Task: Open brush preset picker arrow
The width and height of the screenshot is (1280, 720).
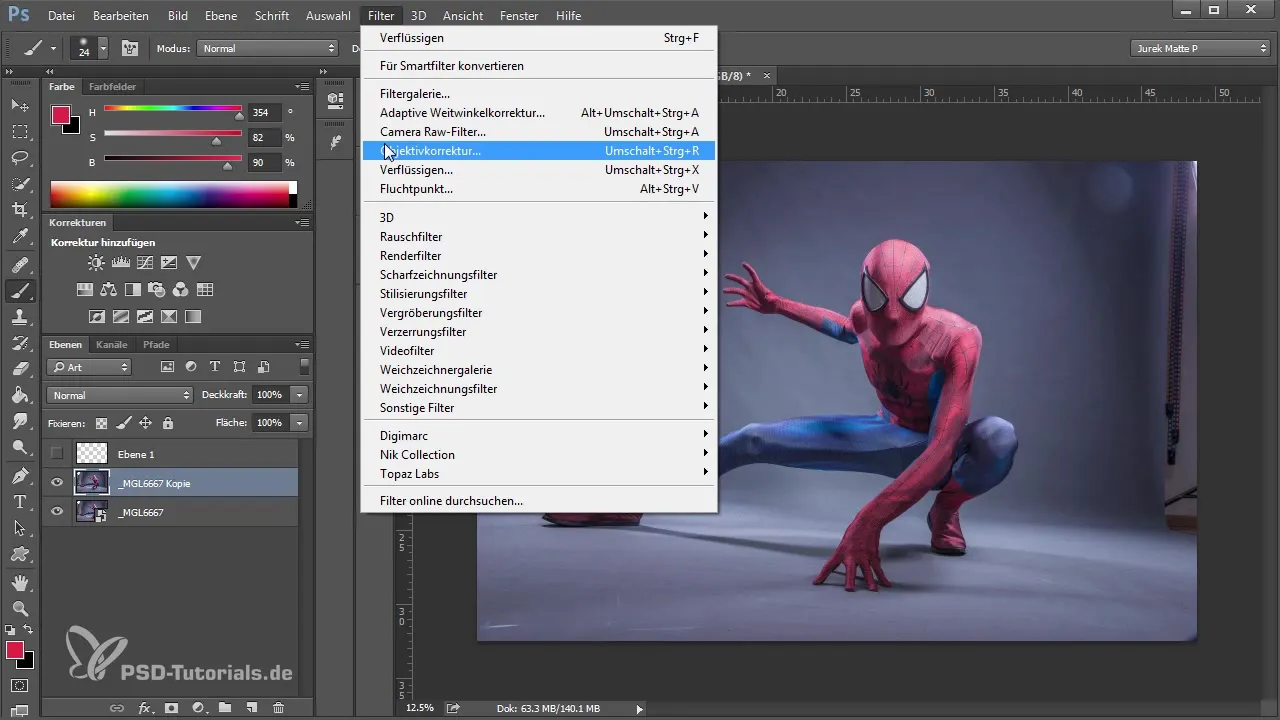Action: tap(103, 48)
